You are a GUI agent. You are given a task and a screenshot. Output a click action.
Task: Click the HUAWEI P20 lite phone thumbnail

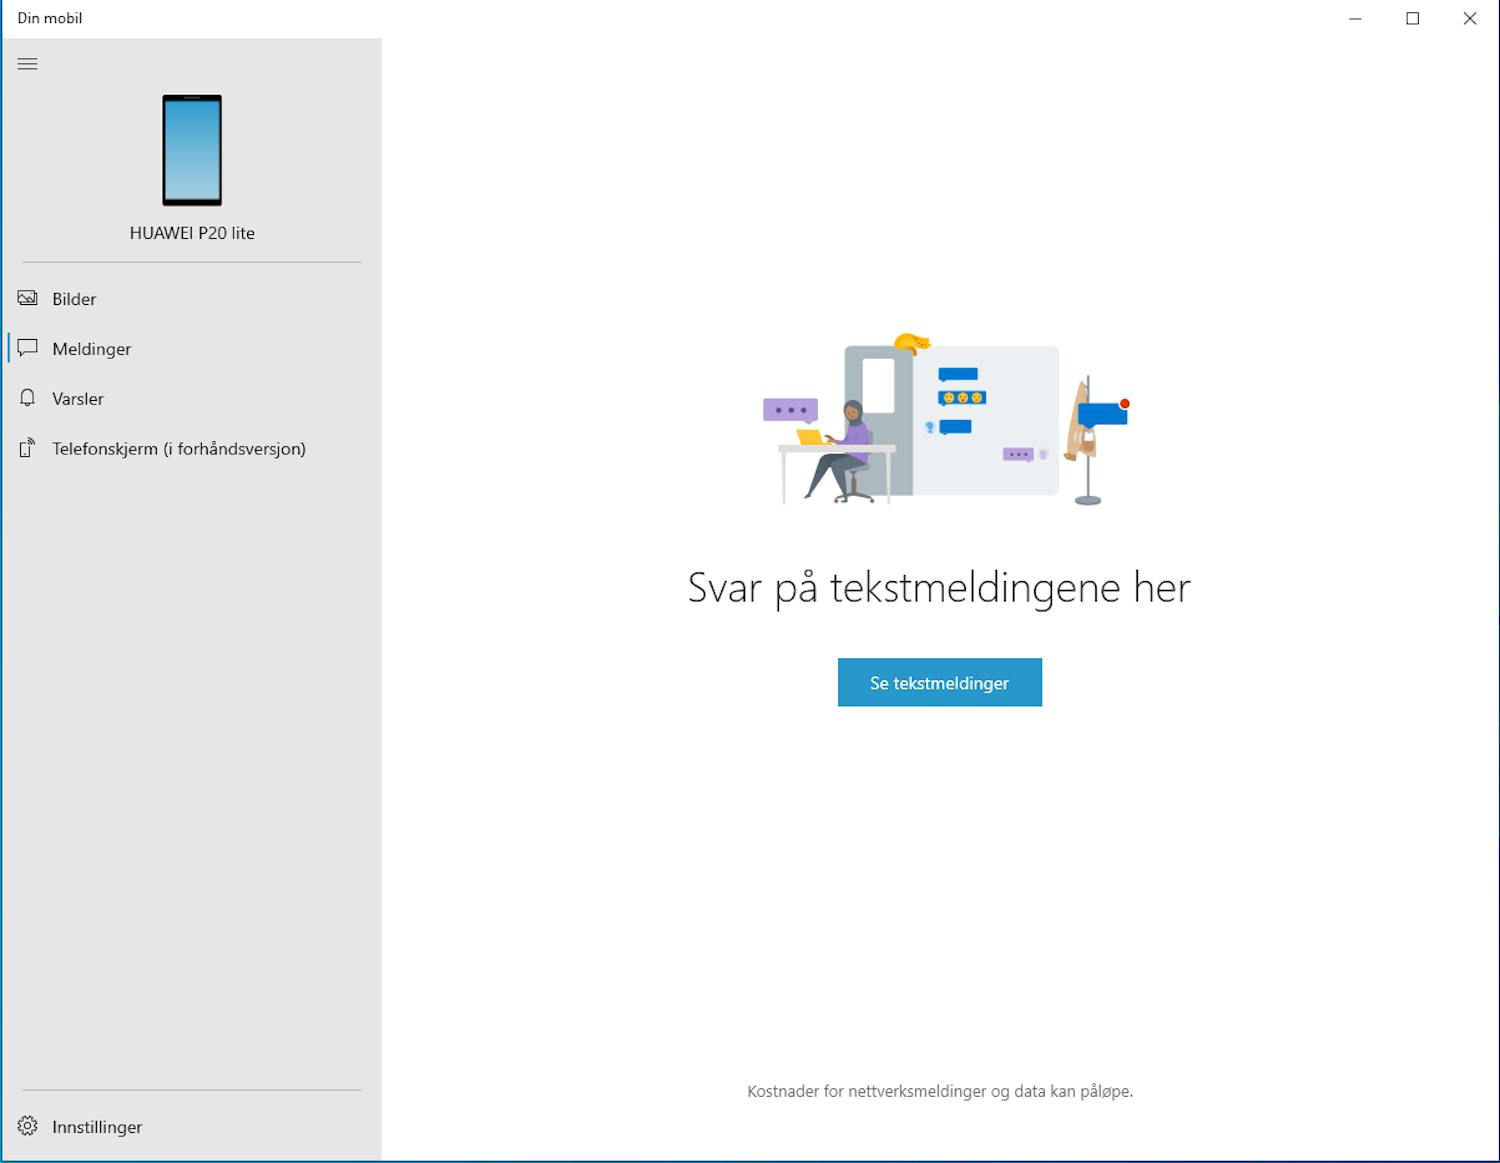click(x=192, y=150)
